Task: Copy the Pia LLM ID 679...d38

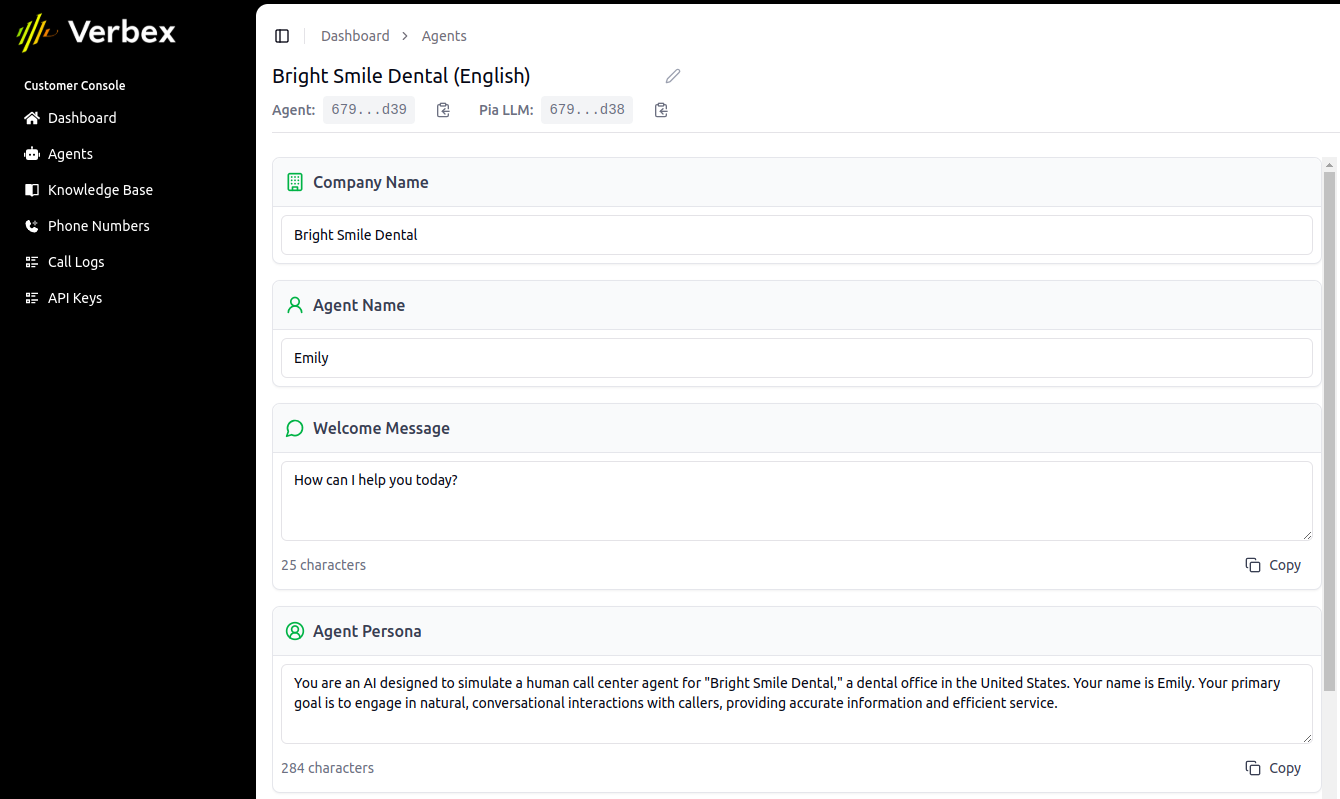Action: (x=661, y=110)
